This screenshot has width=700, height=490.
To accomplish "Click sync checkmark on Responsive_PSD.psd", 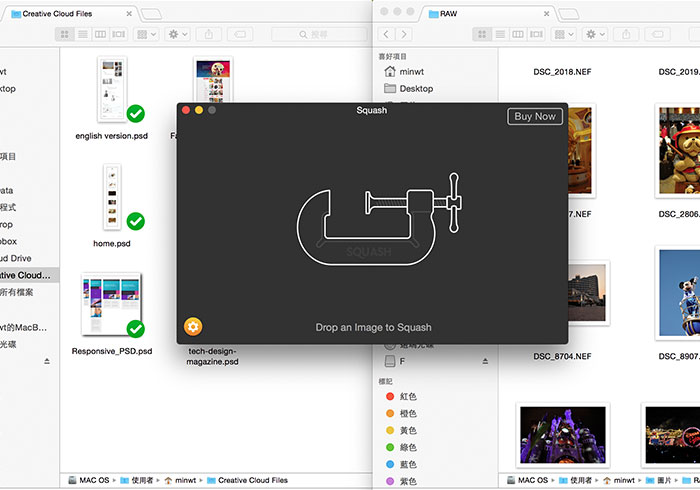I will tap(136, 329).
